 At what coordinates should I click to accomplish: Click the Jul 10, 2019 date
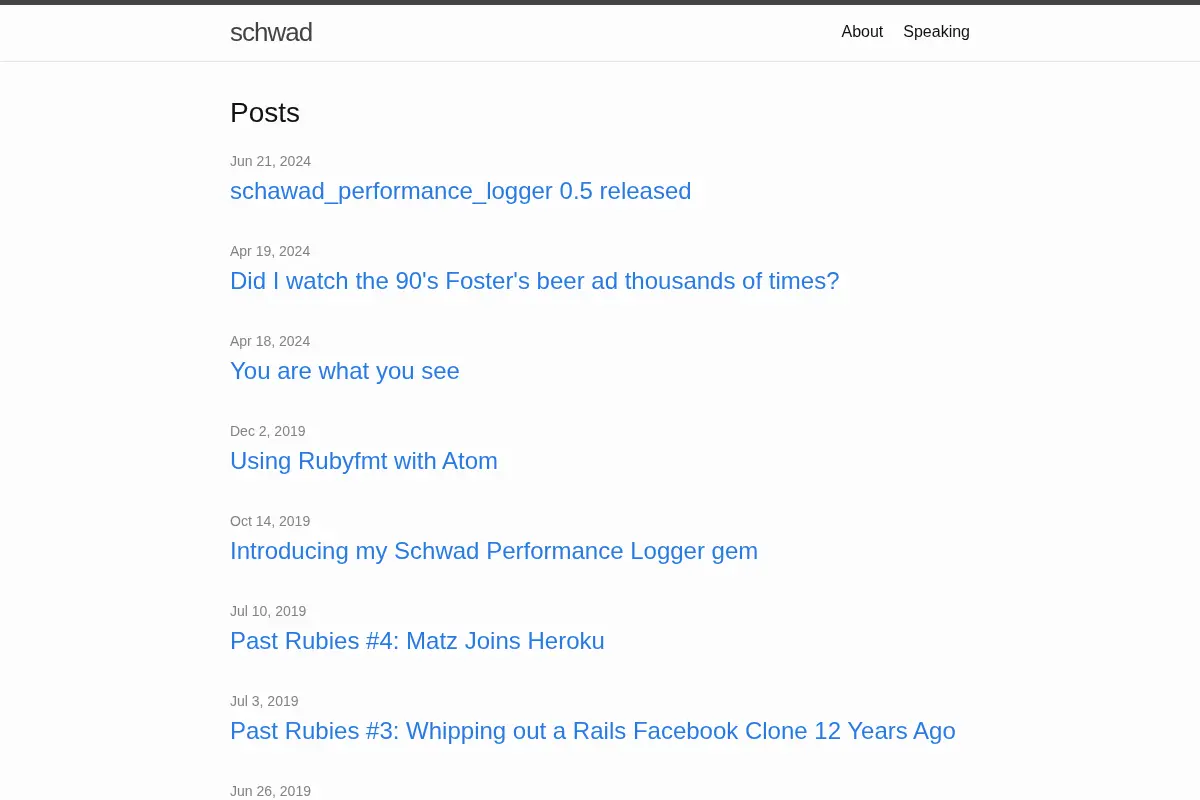[268, 611]
